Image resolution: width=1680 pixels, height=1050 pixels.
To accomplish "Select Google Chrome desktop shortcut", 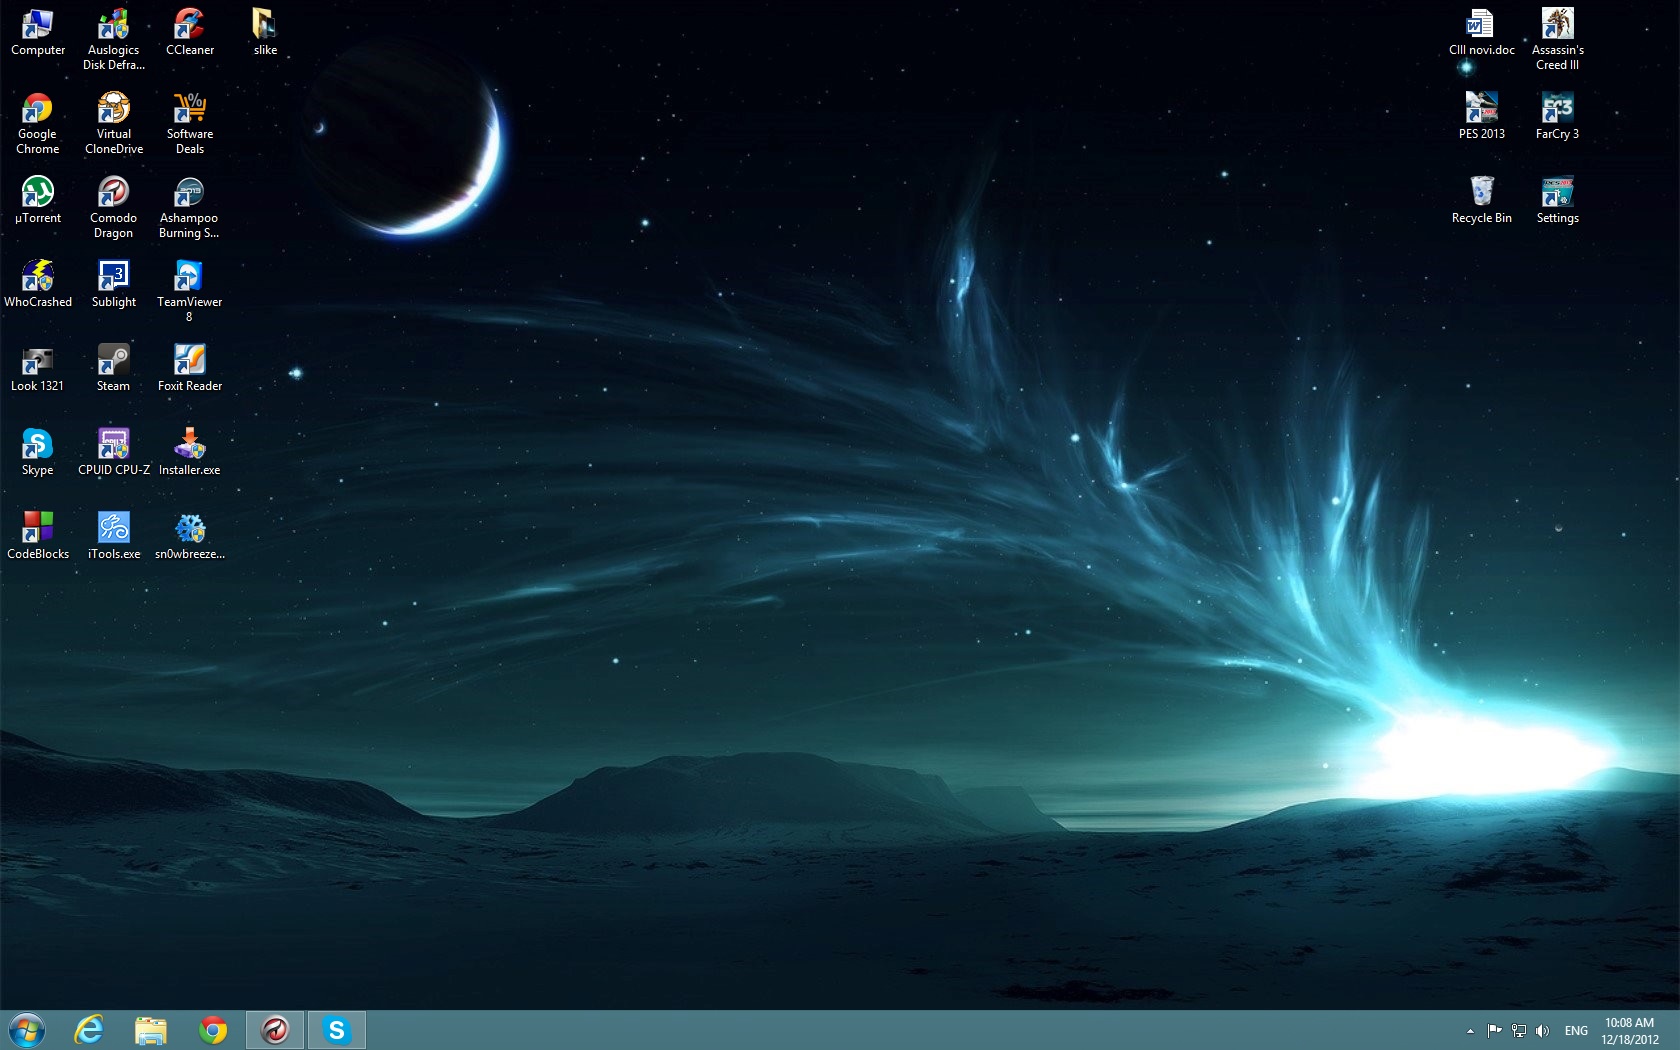I will 38,123.
